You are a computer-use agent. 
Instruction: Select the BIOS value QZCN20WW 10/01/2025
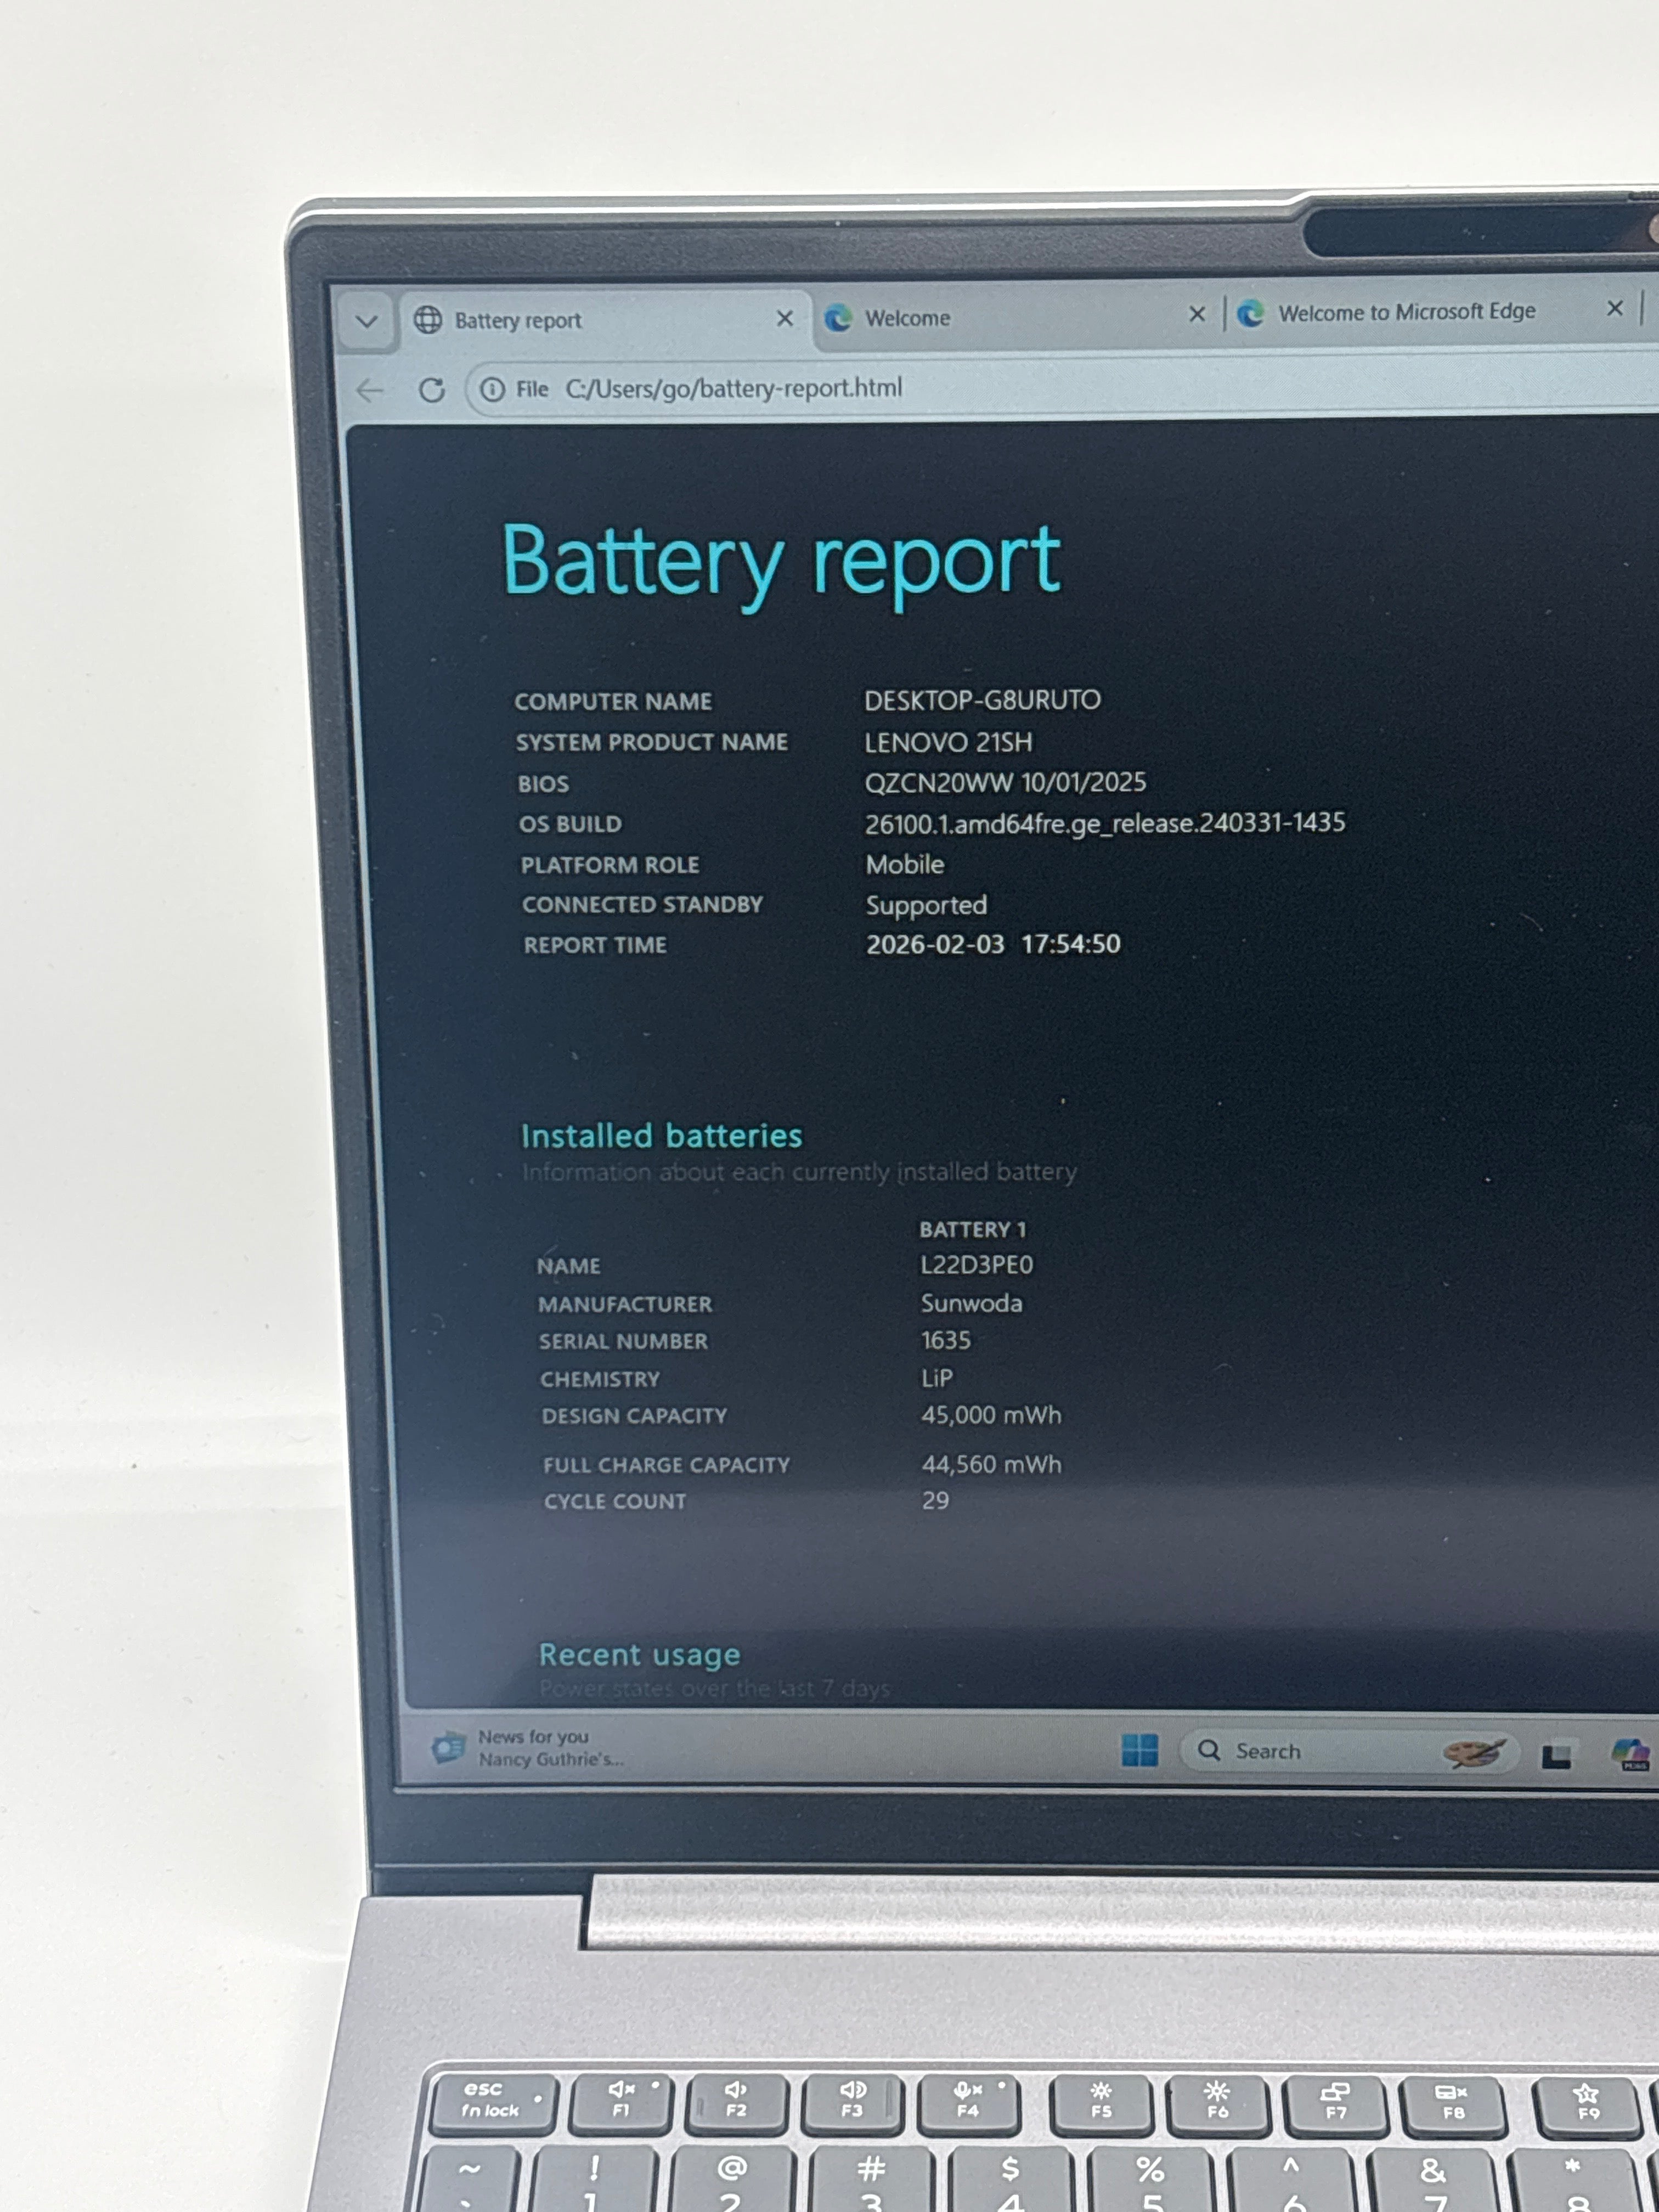(x=1005, y=782)
